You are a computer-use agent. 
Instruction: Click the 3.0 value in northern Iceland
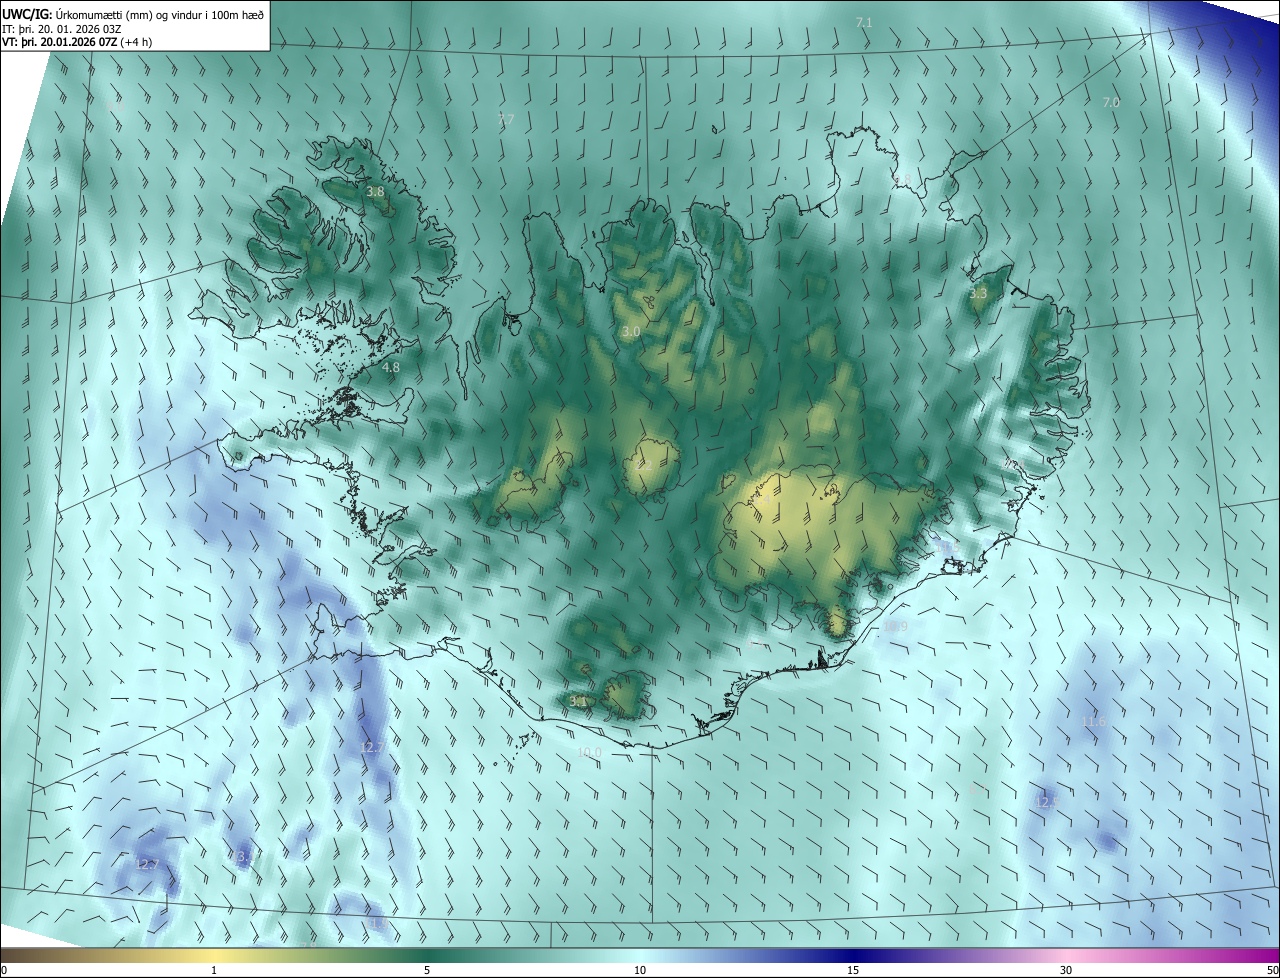coord(631,331)
